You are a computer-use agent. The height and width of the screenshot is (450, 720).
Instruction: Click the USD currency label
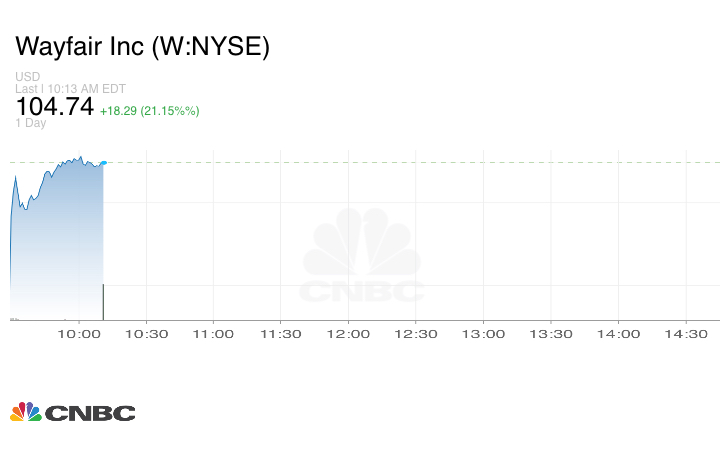pyautogui.click(x=26, y=77)
